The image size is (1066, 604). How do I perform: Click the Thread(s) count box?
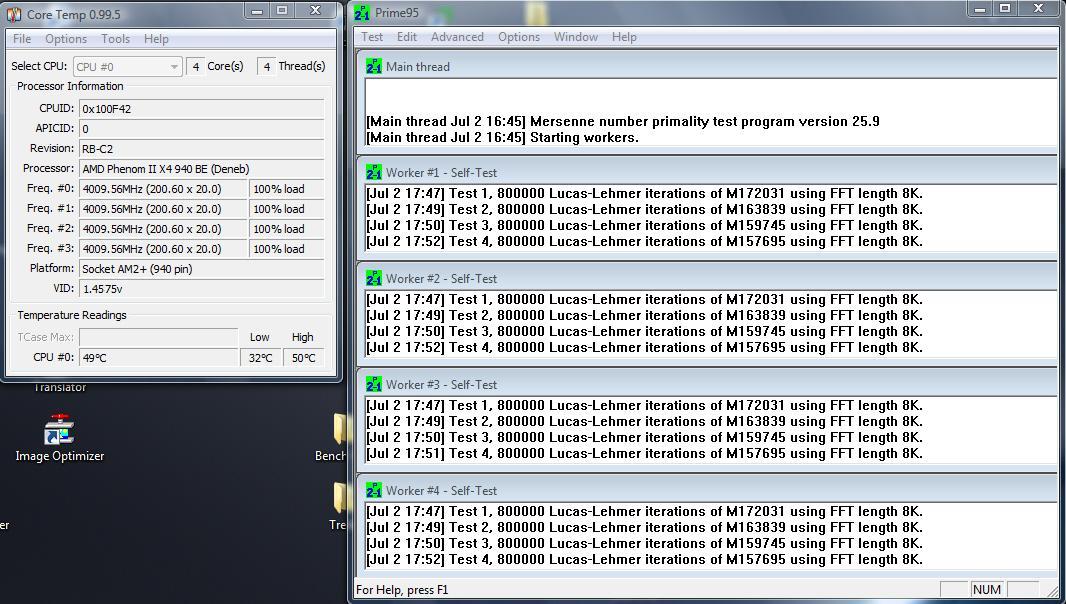266,67
